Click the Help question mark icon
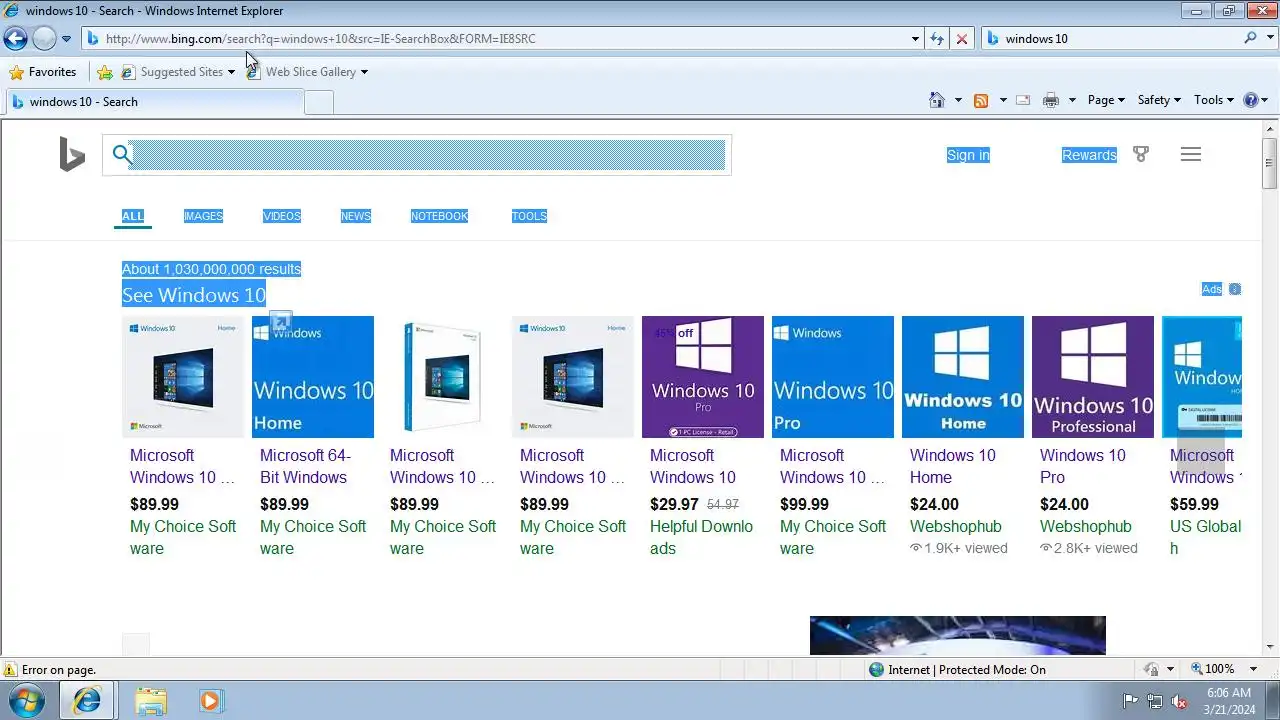Viewport: 1280px width, 720px height. [1251, 100]
